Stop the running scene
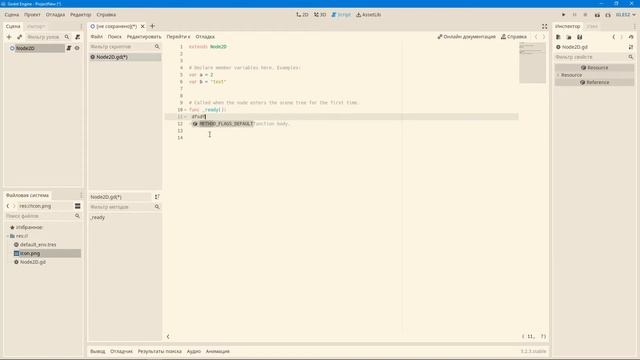This screenshot has height=360, width=640. coord(585,15)
